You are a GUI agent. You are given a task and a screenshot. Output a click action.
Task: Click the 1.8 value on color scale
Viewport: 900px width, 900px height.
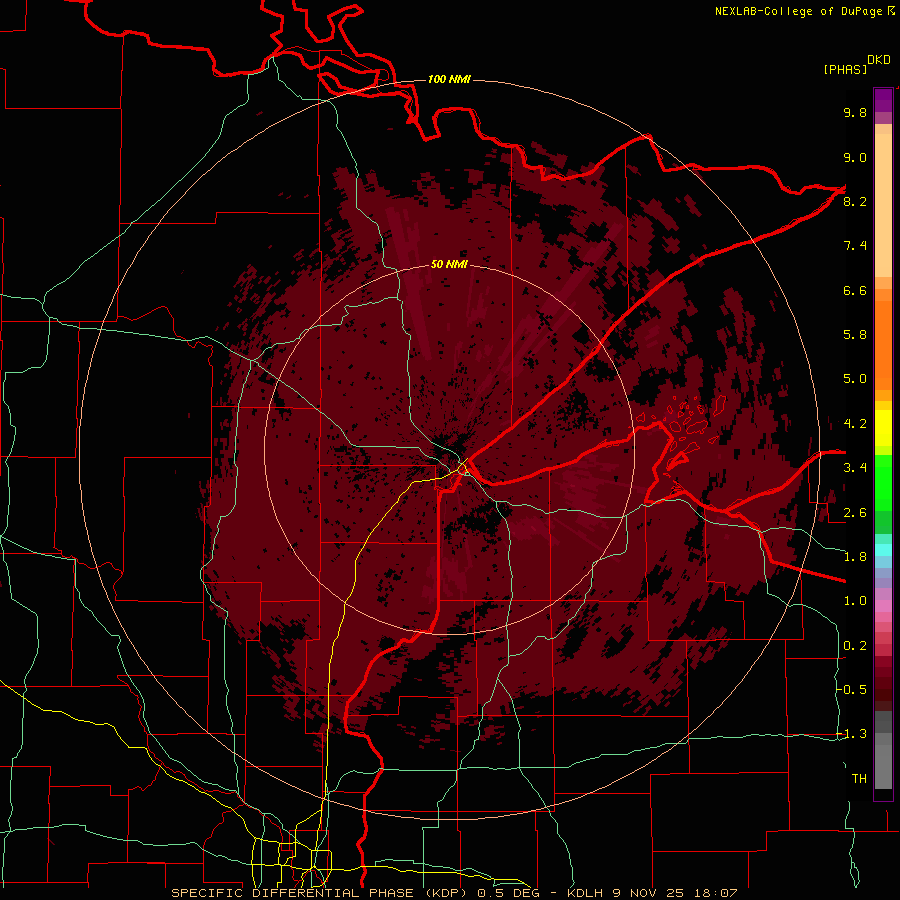point(855,557)
